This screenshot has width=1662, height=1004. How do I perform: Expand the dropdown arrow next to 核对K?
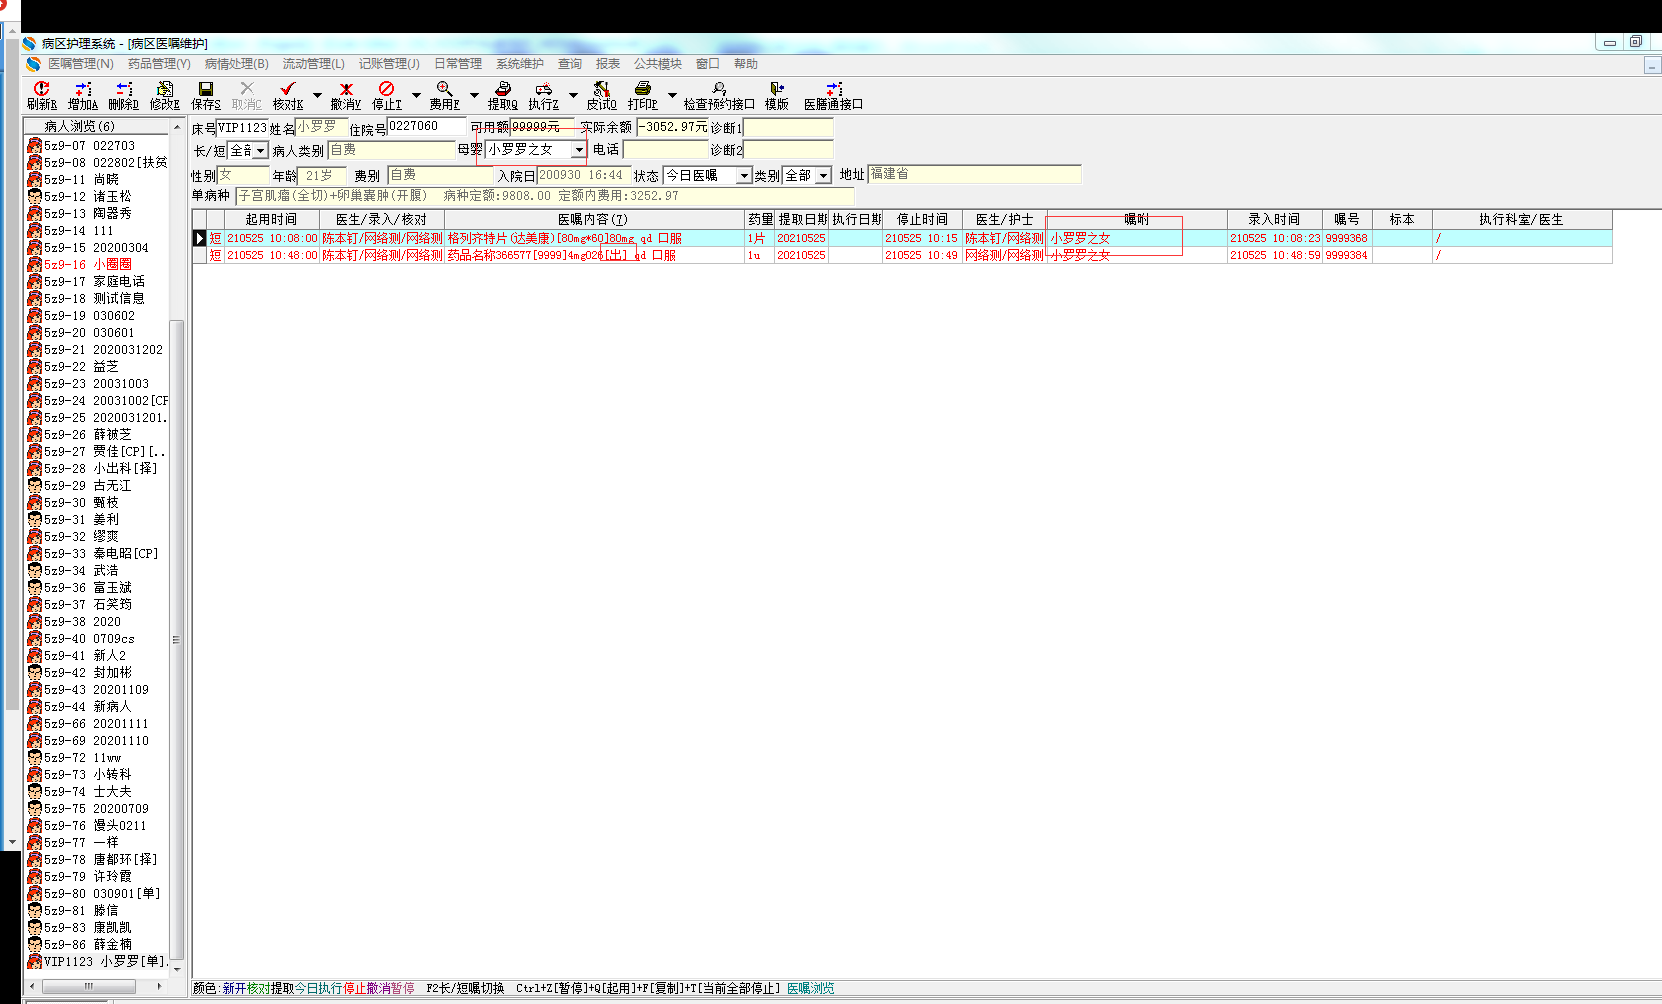[x=317, y=96]
